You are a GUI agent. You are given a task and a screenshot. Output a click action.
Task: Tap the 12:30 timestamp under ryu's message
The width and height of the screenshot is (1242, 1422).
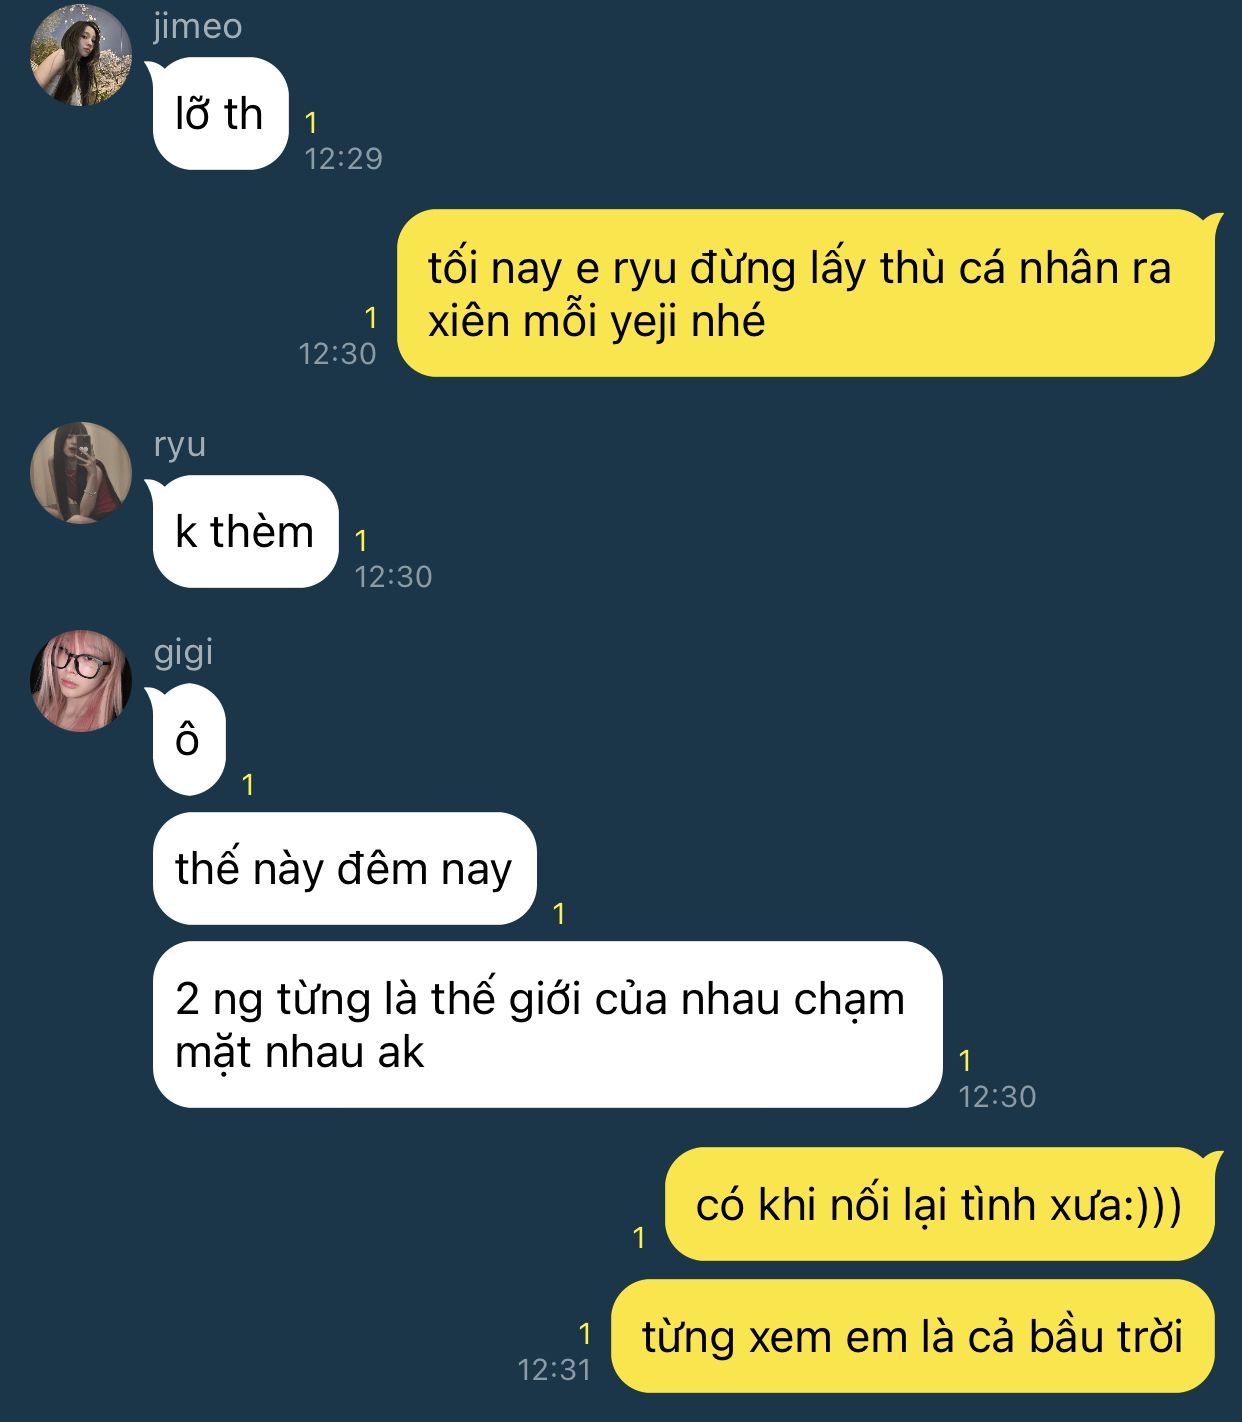393,576
